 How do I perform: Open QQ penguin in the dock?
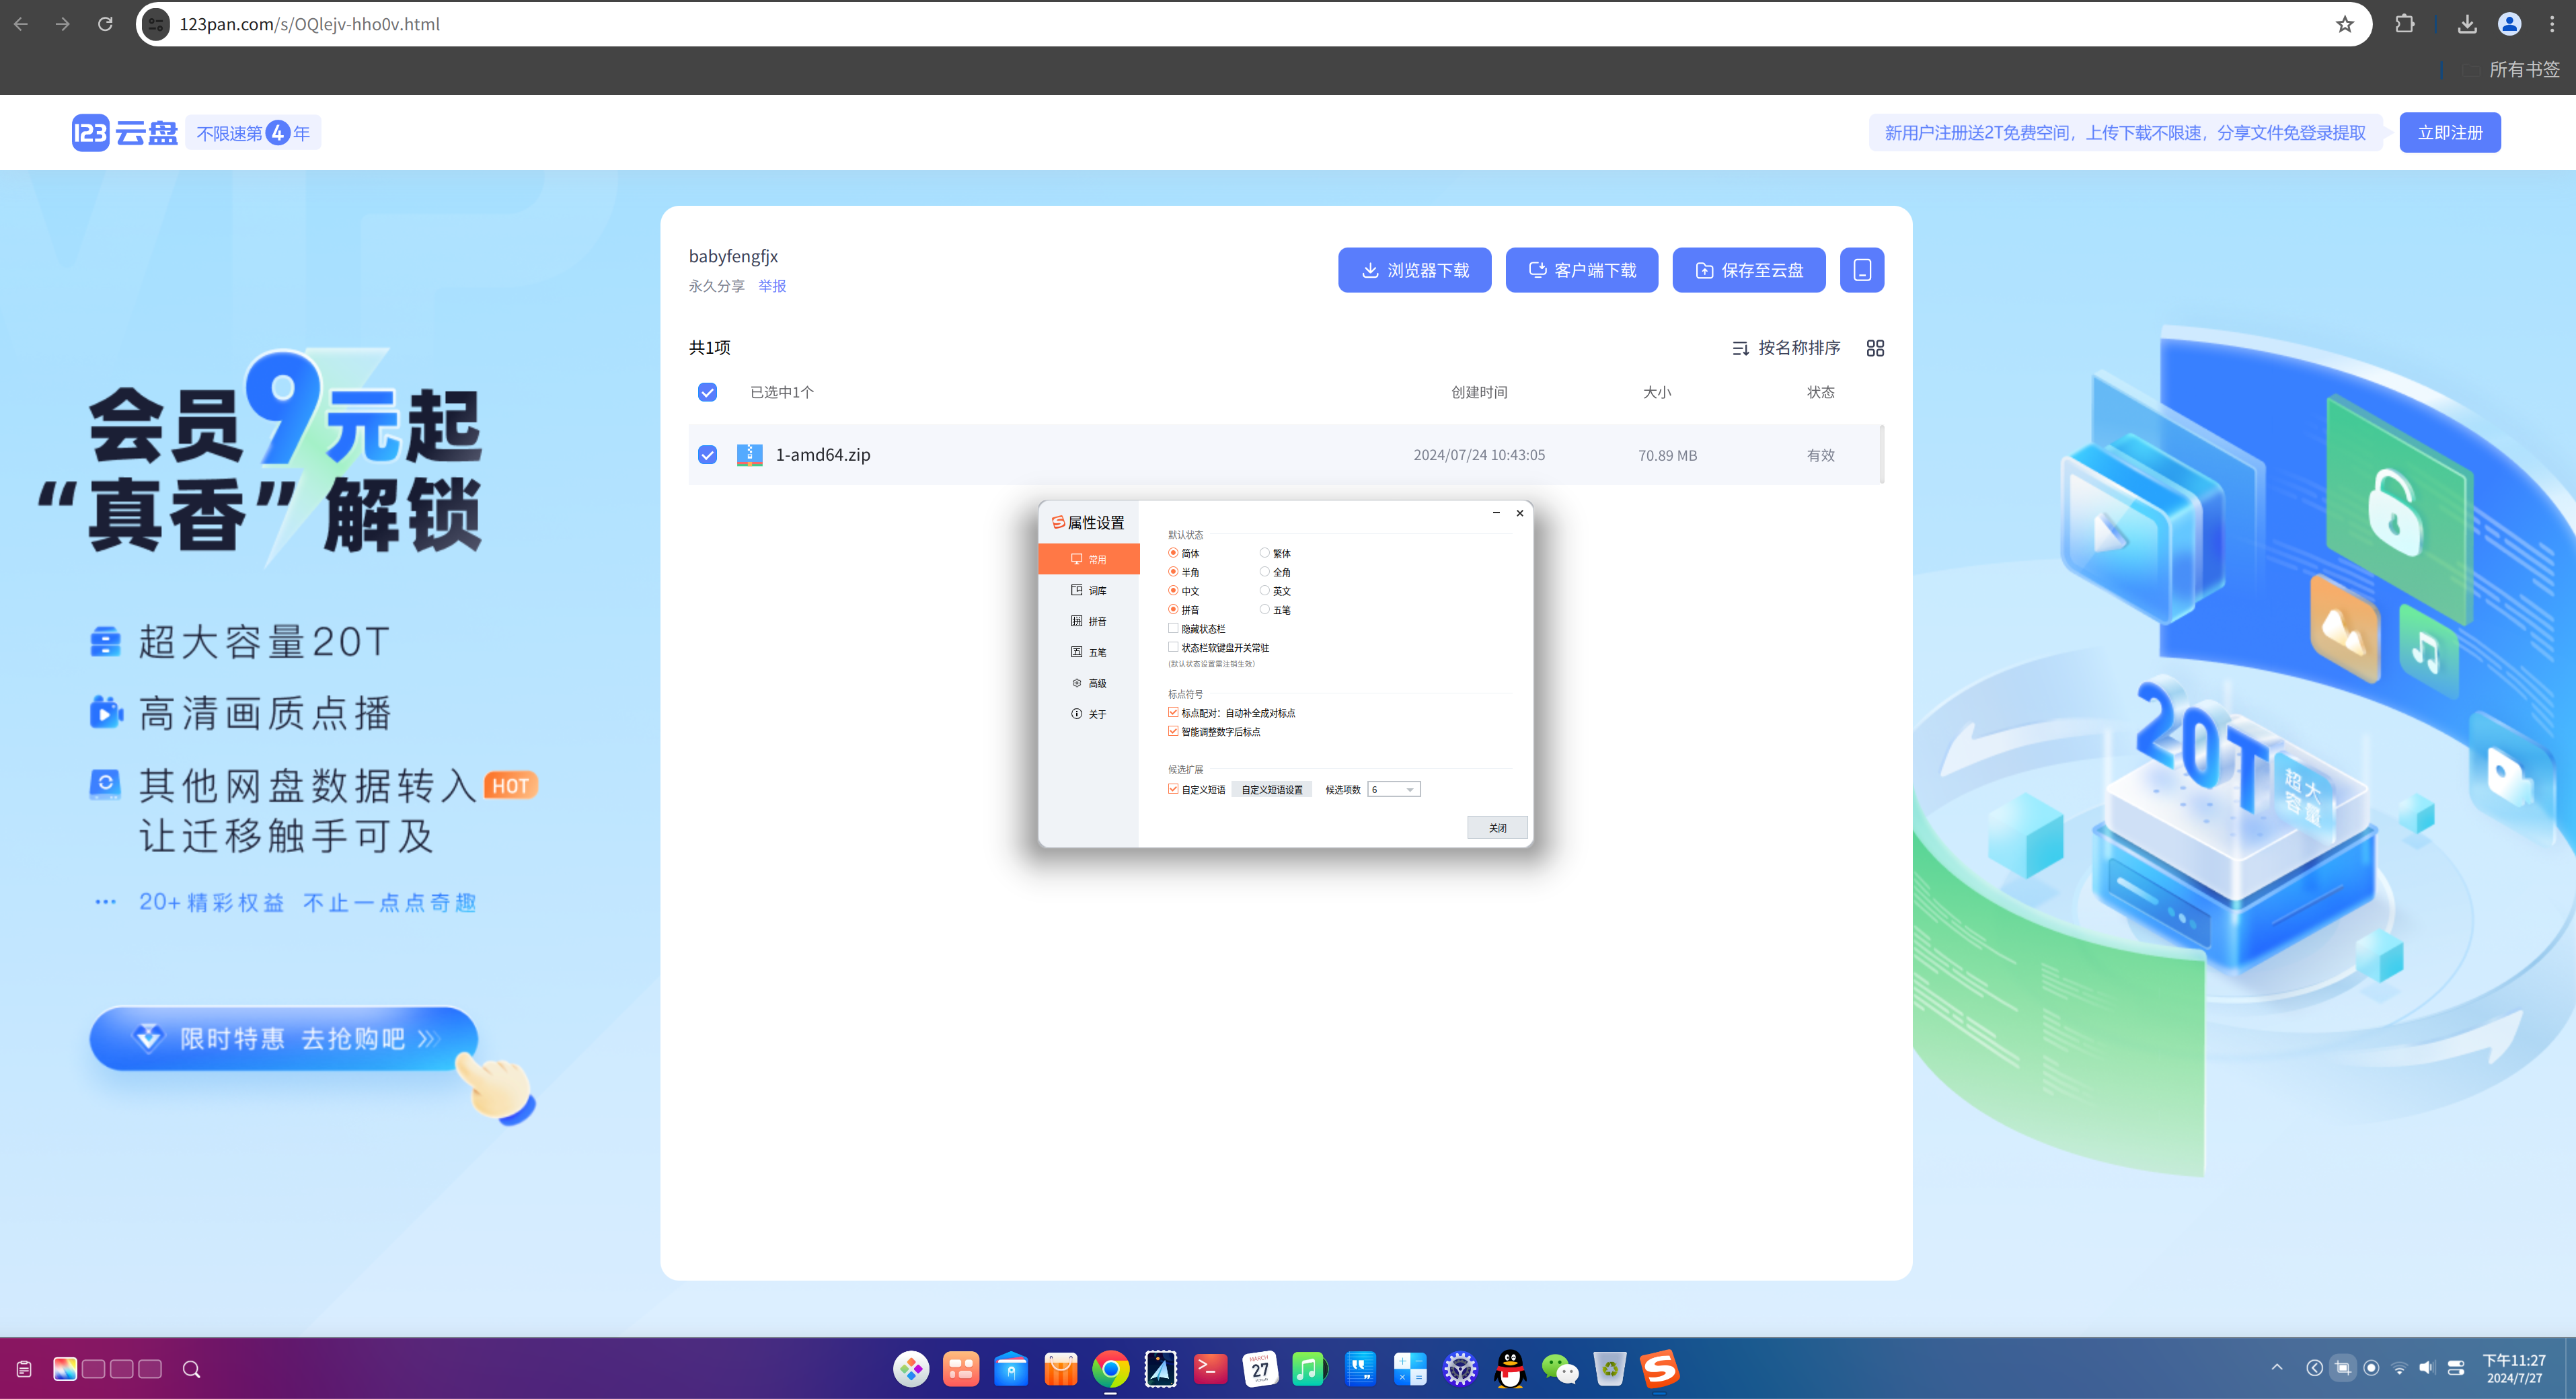tap(1510, 1369)
